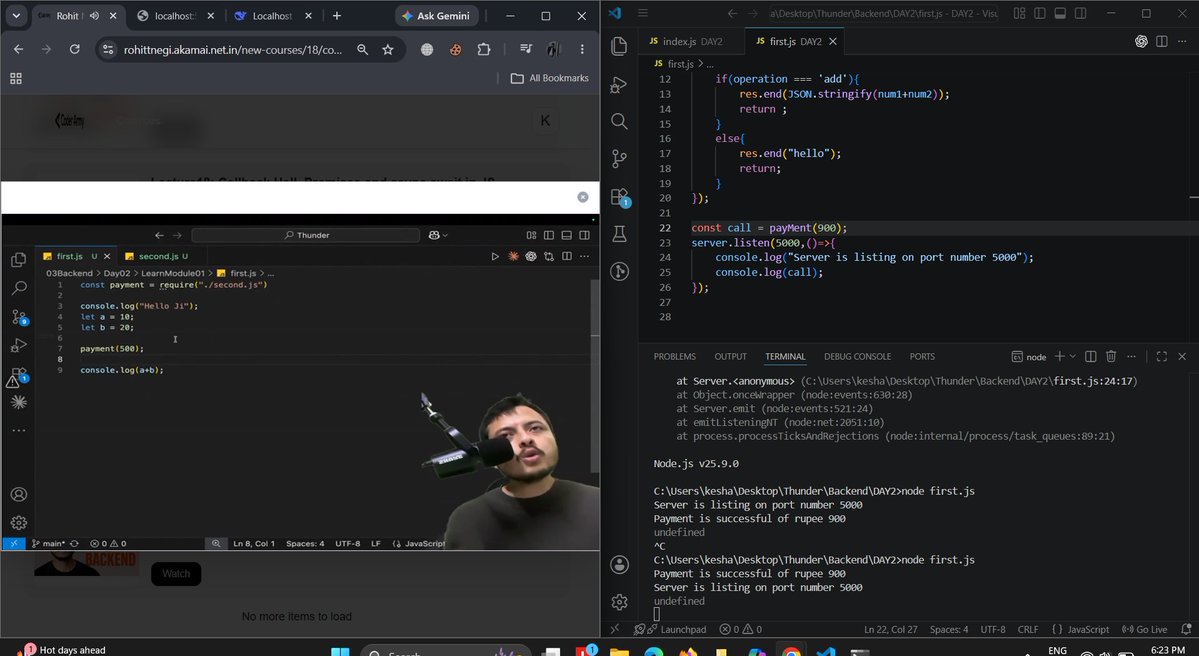Toggle the primary sidebar layout button

(x=1040, y=14)
